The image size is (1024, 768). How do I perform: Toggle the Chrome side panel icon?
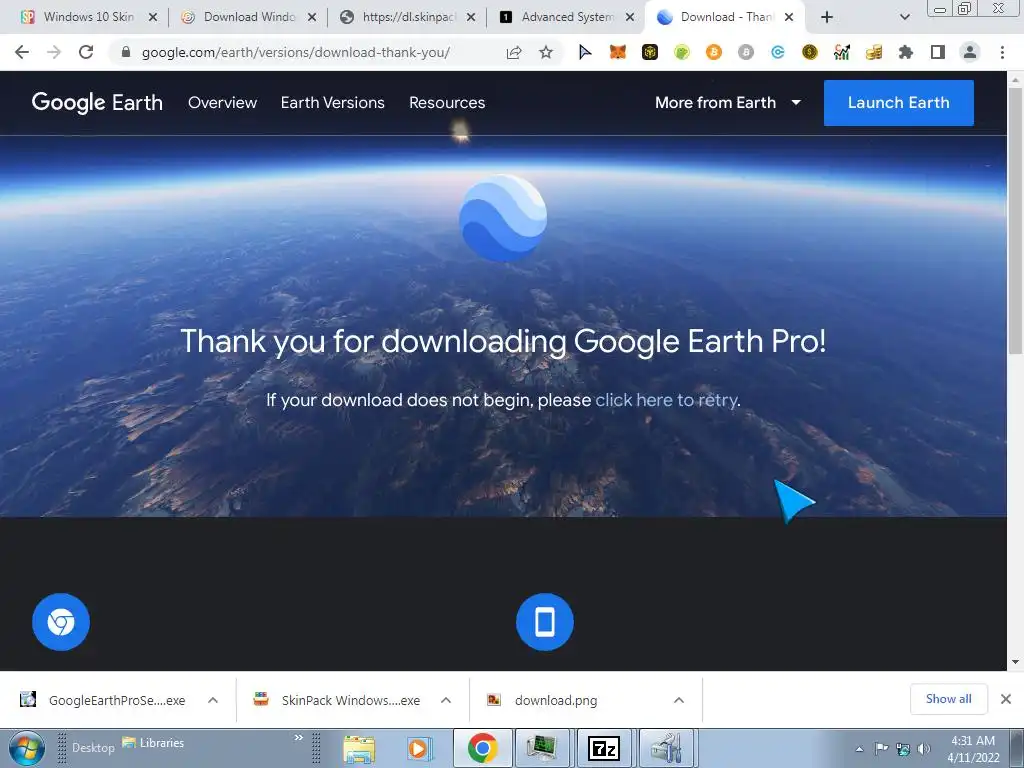pos(937,52)
